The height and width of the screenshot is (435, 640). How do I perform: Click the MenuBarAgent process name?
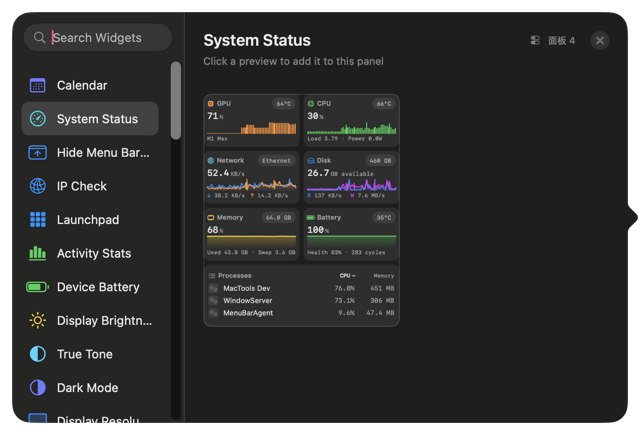tap(248, 313)
